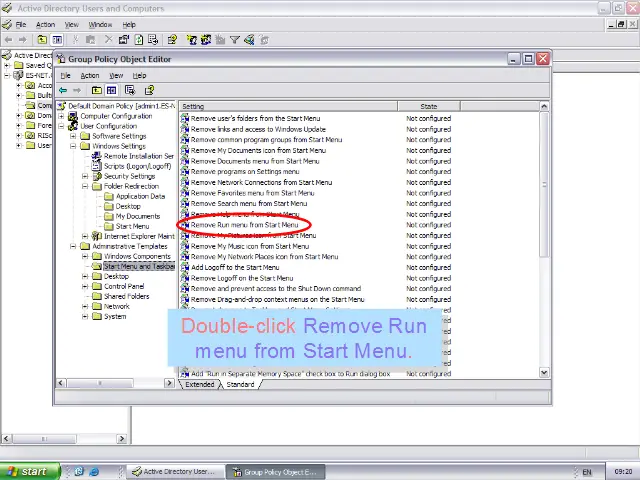Select Internet Explorer Maintenance node
Screen dimensions: 640x480
[139, 236]
